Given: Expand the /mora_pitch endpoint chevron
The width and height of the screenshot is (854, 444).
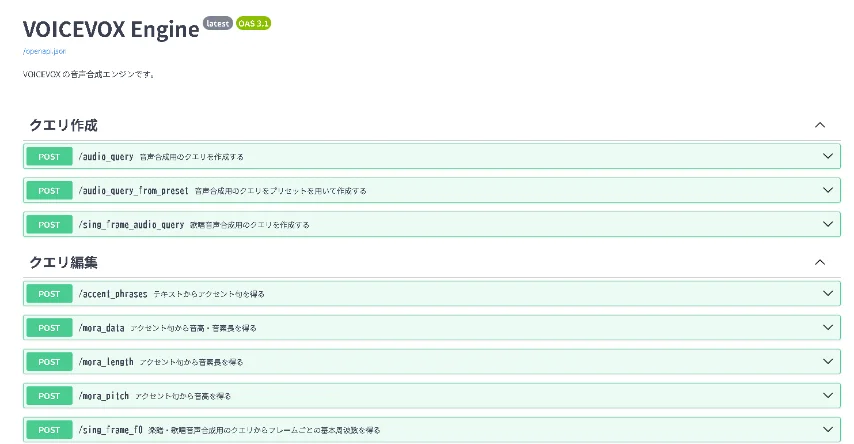Looking at the screenshot, I should pyautogui.click(x=828, y=396).
